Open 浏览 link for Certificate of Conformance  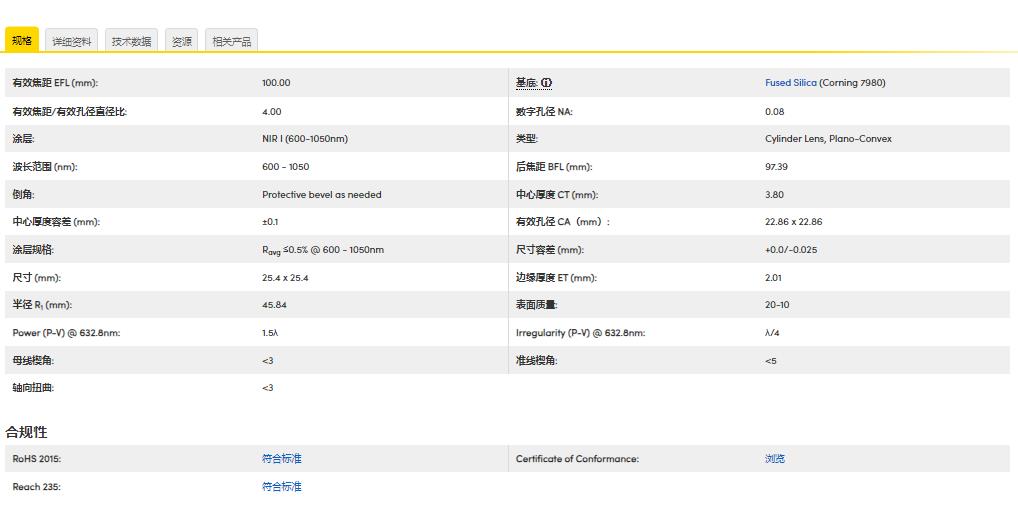point(775,459)
